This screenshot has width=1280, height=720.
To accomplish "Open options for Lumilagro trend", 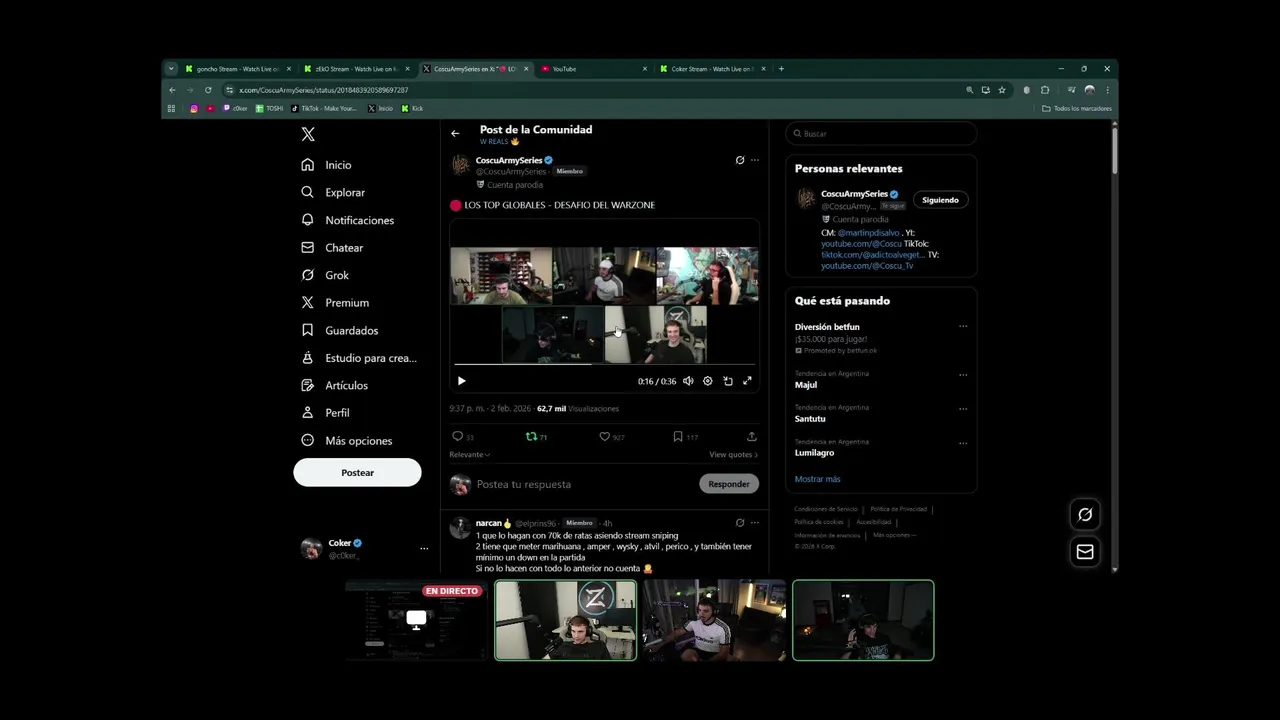I will pos(963,443).
